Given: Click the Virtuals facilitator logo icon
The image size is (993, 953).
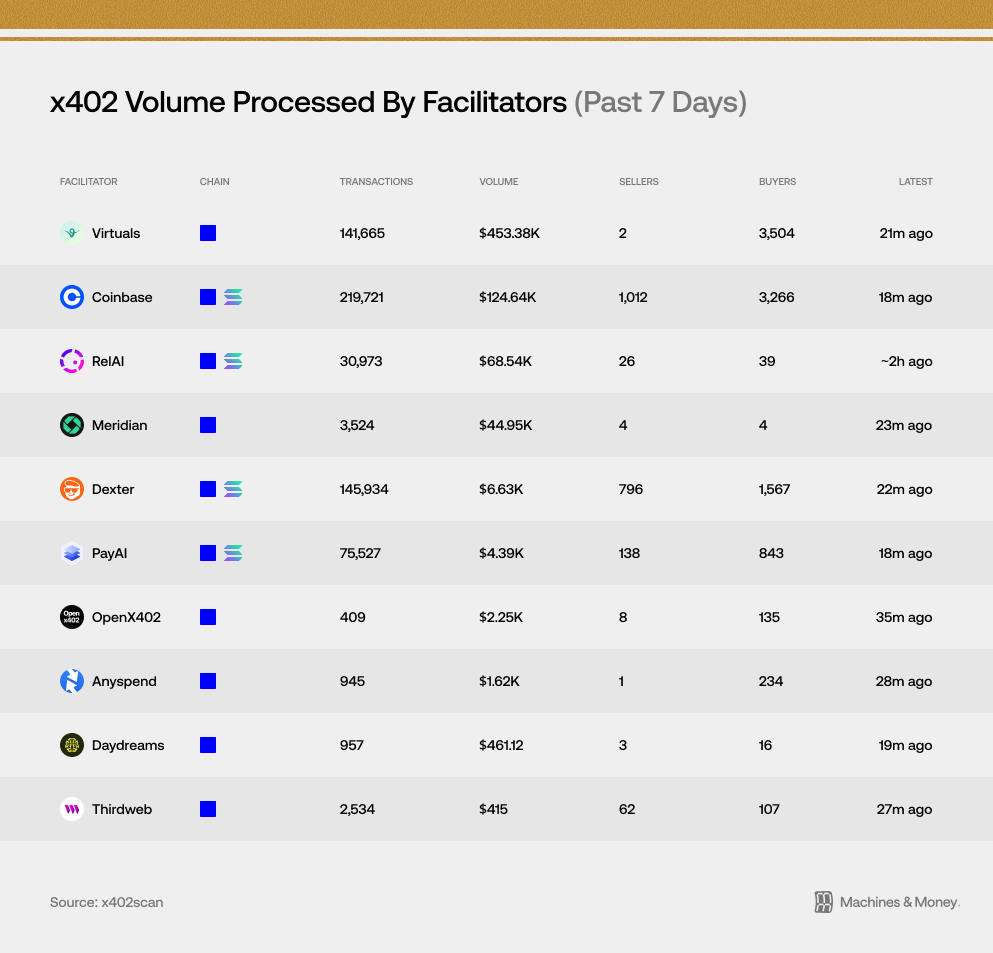Looking at the screenshot, I should pyautogui.click(x=72, y=233).
